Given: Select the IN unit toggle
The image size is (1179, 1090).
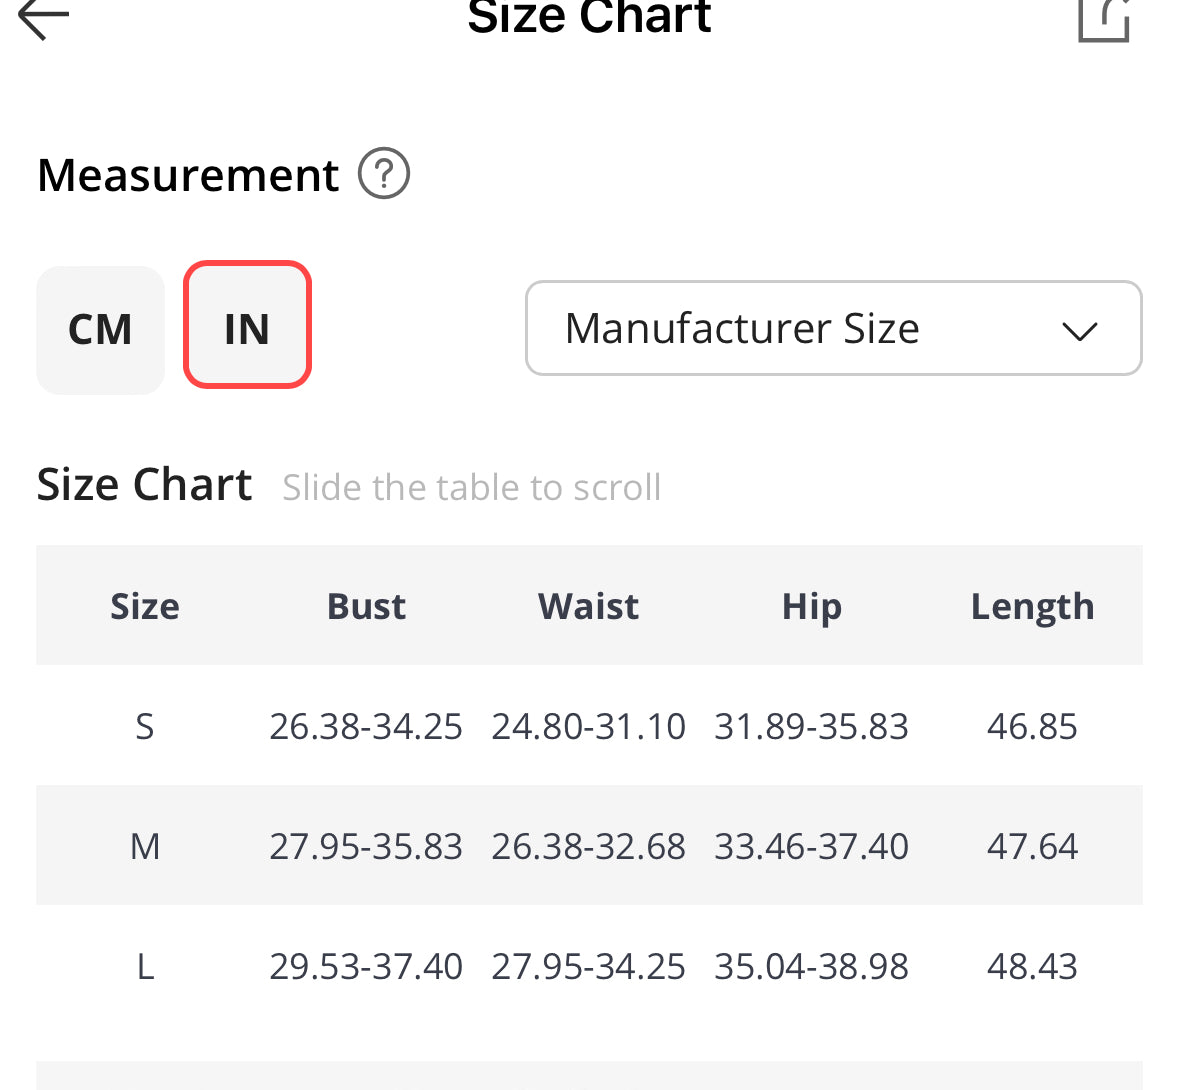Looking at the screenshot, I should pyautogui.click(x=247, y=326).
